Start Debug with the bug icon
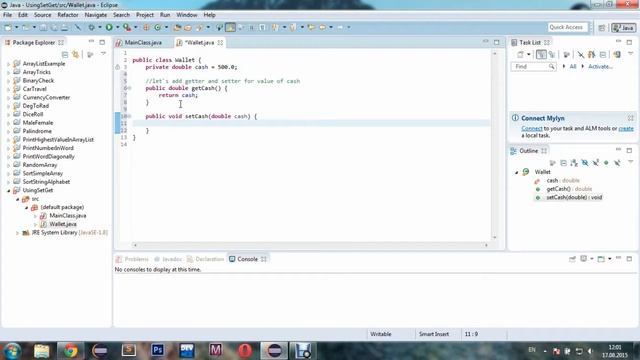Screen dimensions: 640x360 pyautogui.click(x=91, y=27)
